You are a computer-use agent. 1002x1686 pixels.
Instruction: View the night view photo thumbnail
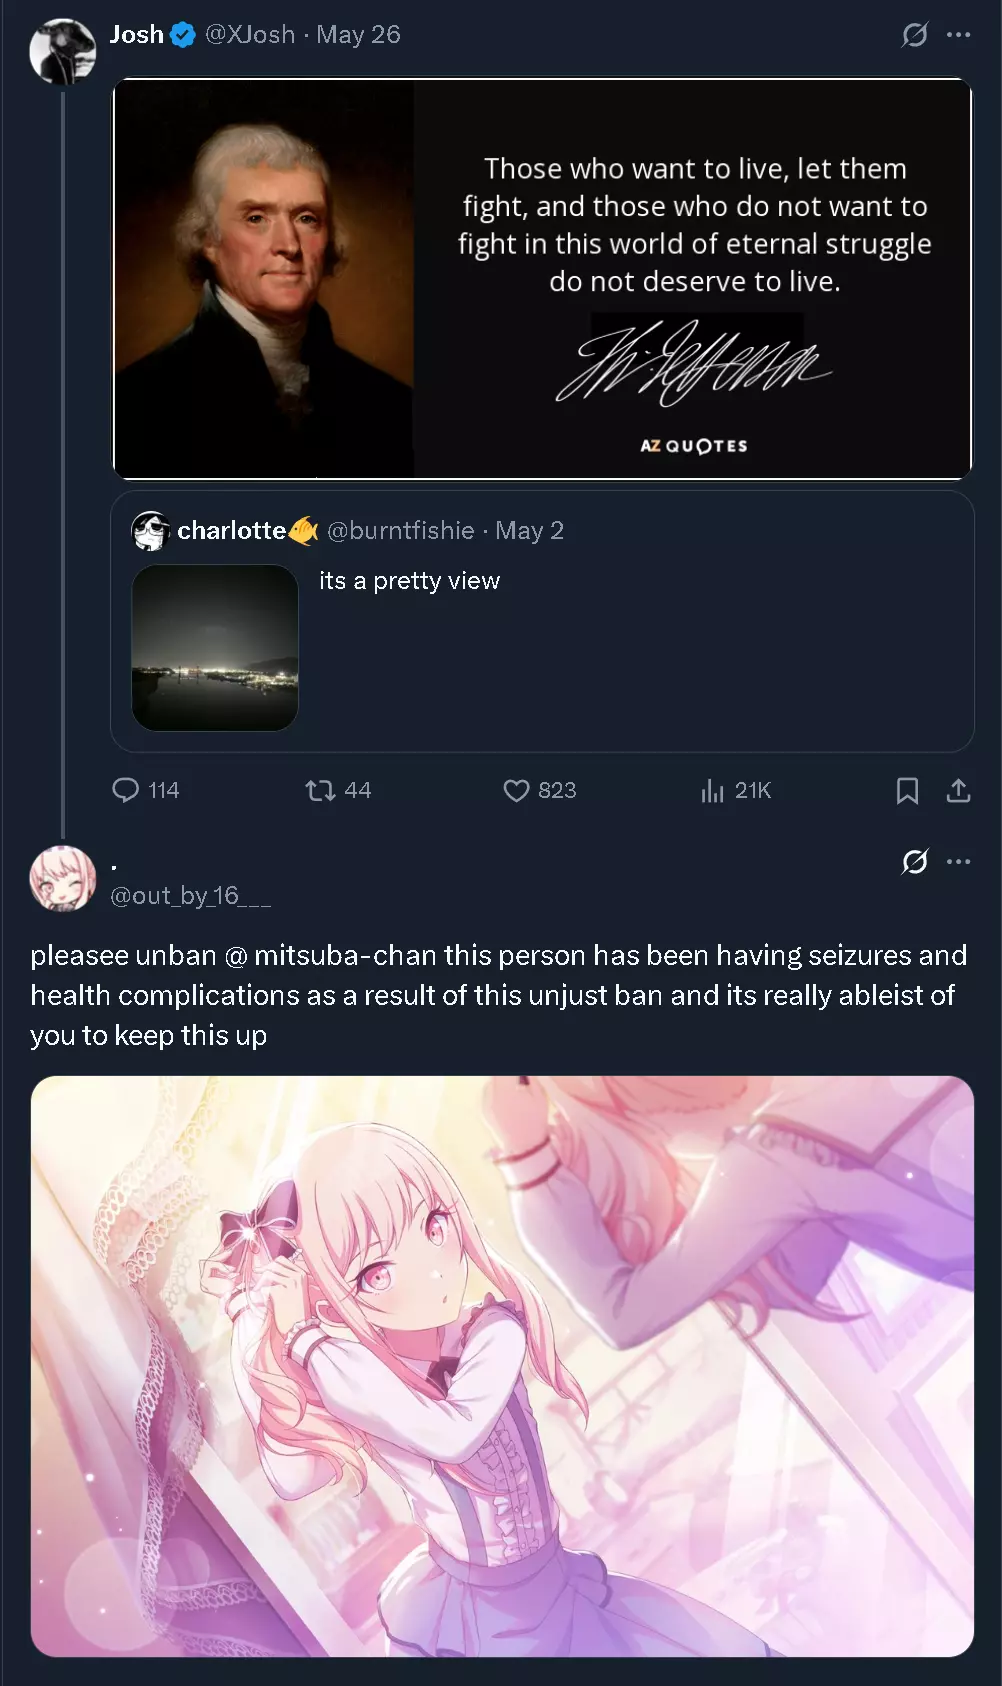pyautogui.click(x=215, y=648)
